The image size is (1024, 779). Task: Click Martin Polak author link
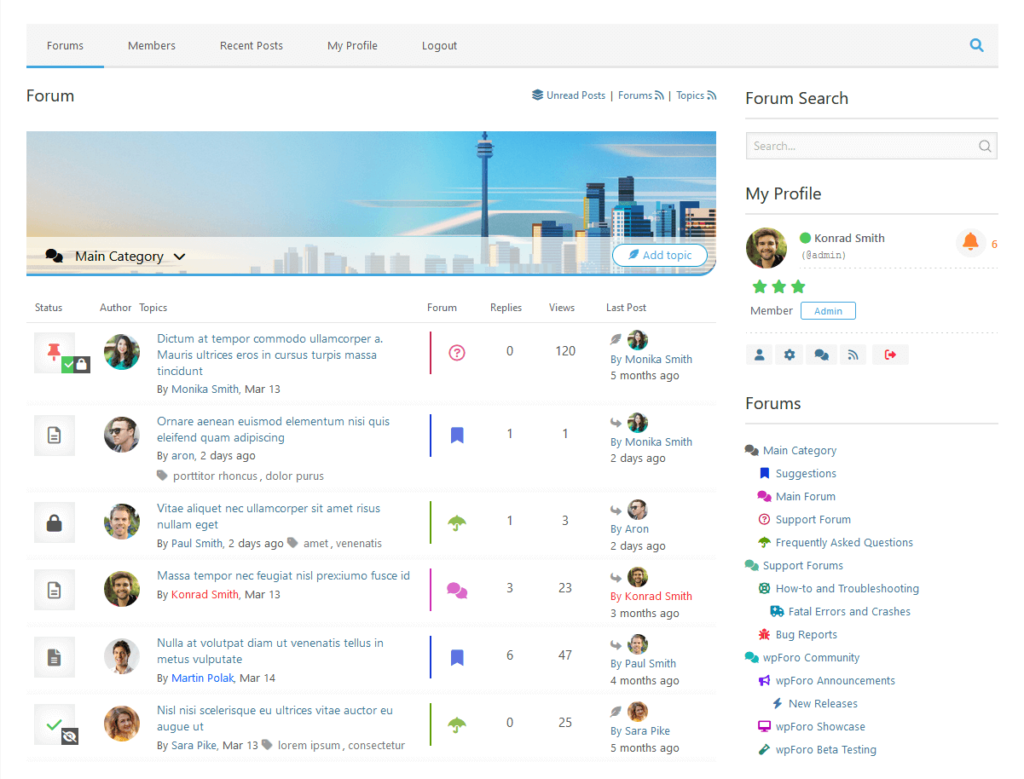click(x=202, y=678)
